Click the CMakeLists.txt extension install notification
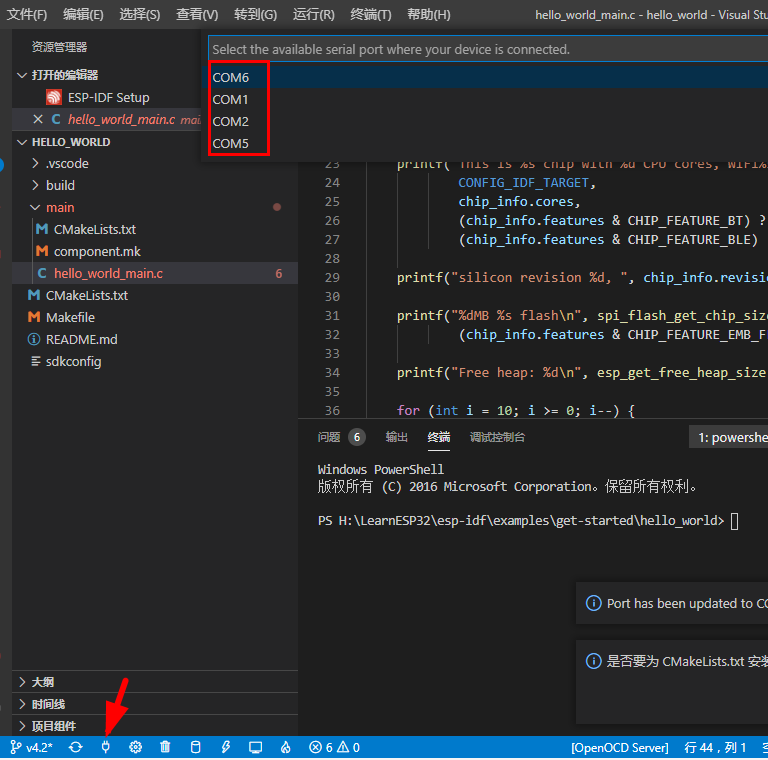This screenshot has height=760, width=768. [672, 682]
